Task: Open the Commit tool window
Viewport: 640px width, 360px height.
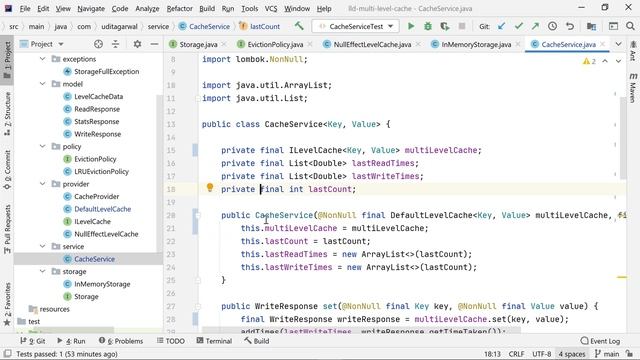Action: tap(7, 170)
